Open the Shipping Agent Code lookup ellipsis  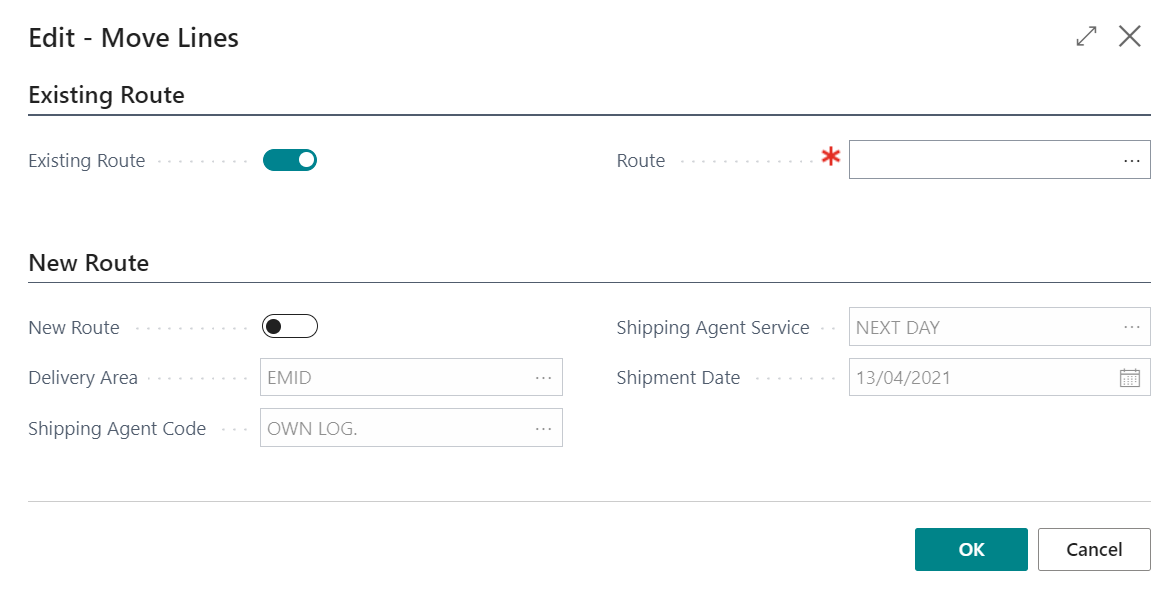tap(543, 428)
